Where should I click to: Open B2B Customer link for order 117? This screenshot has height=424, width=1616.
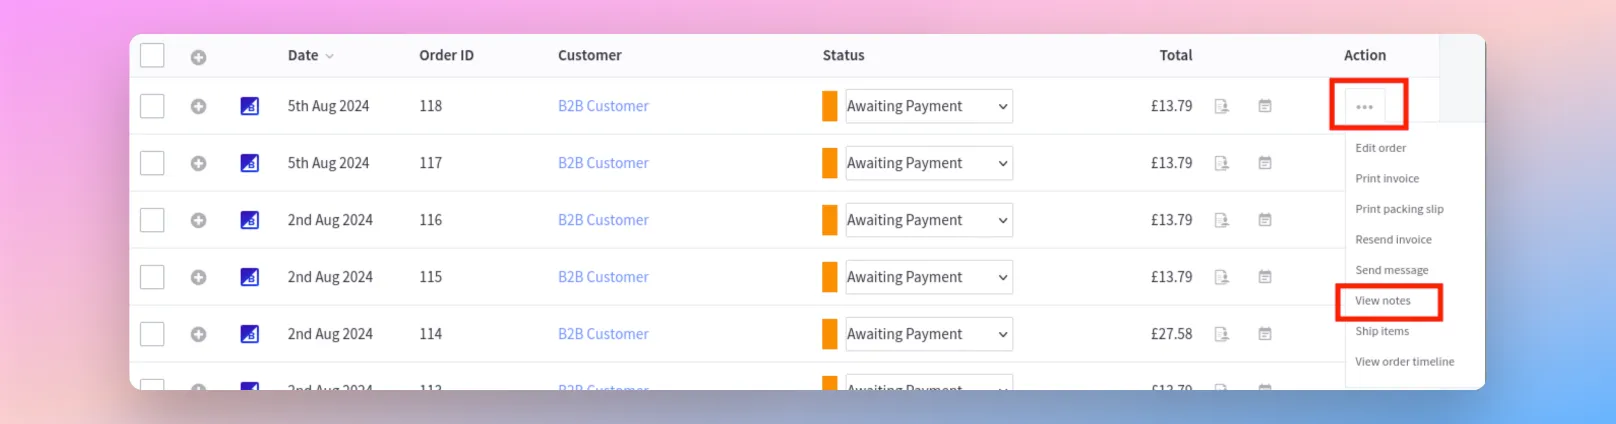point(603,163)
